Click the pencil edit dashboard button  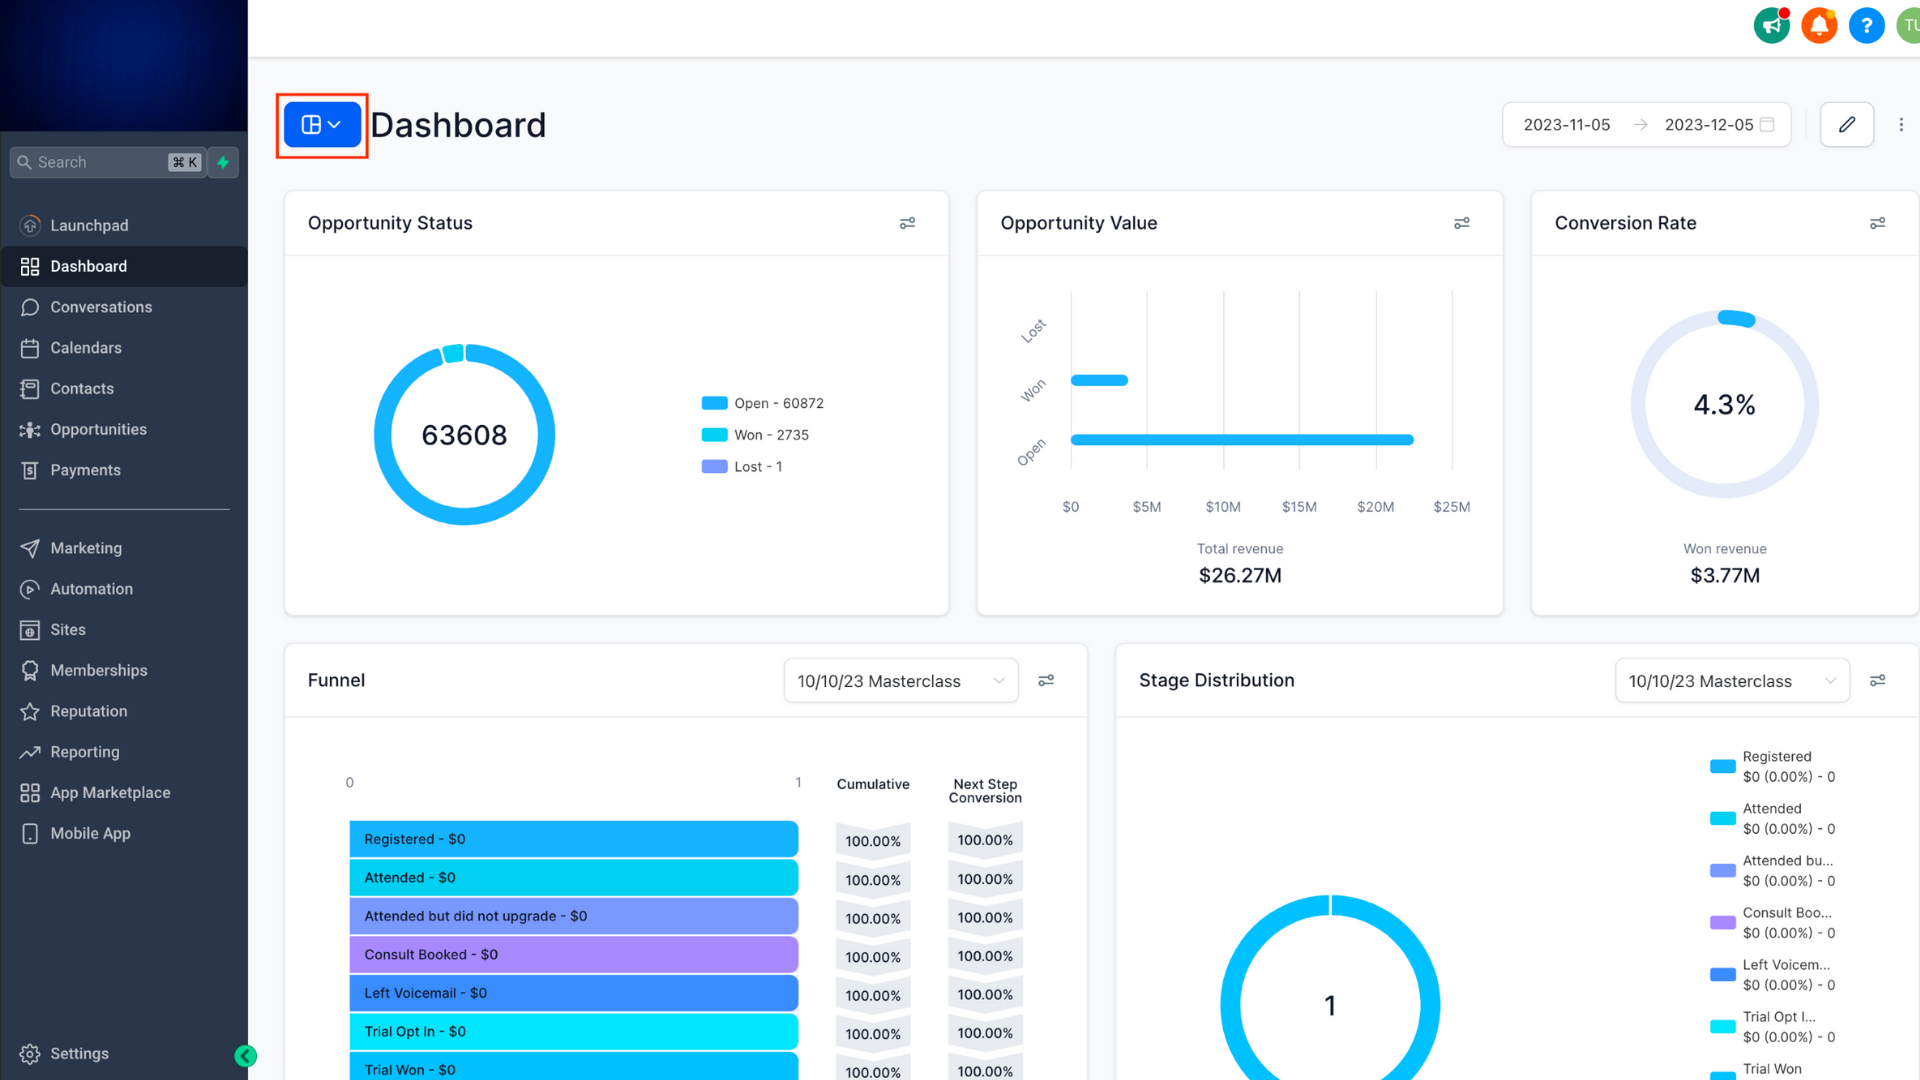click(x=1846, y=125)
